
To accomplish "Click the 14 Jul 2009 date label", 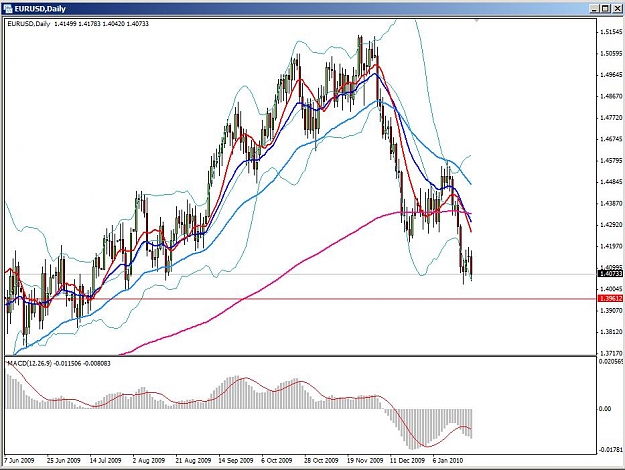I will (105, 460).
